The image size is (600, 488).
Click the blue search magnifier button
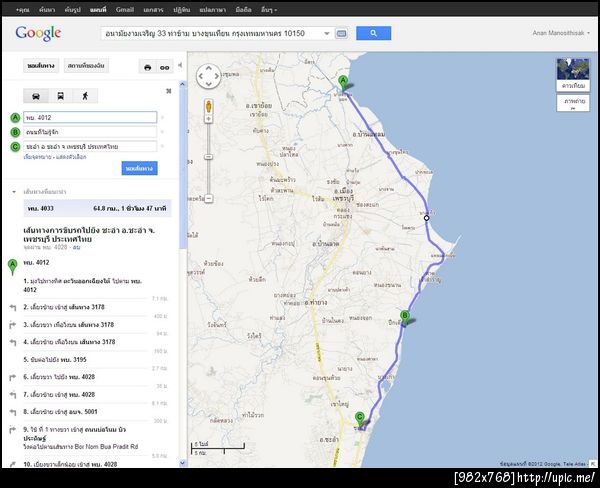tap(373, 33)
